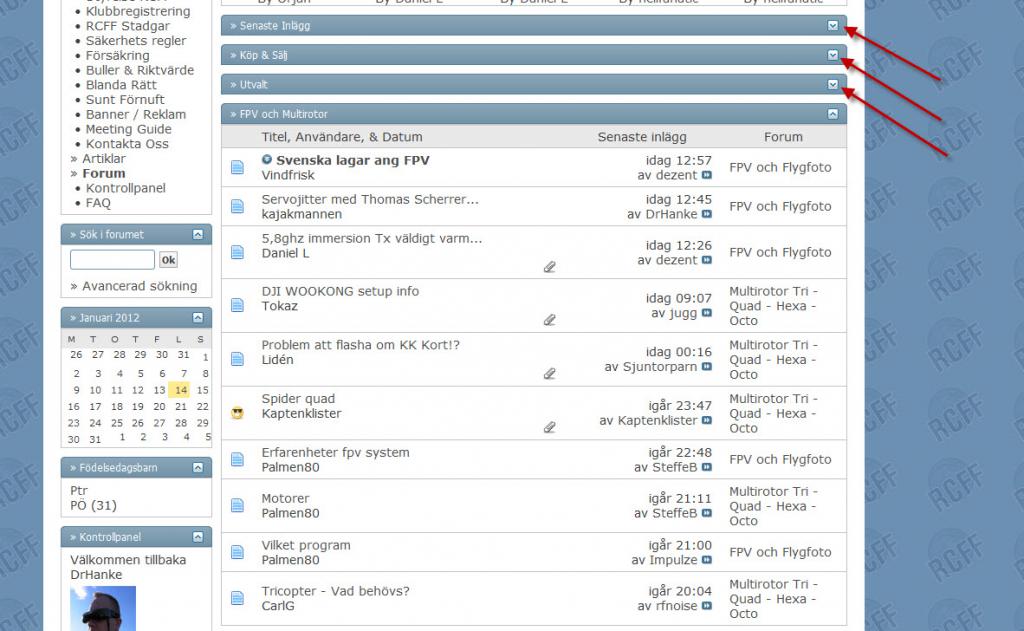Expand the Utvalt section
Viewport: 1024px width, 631px height.
point(833,84)
